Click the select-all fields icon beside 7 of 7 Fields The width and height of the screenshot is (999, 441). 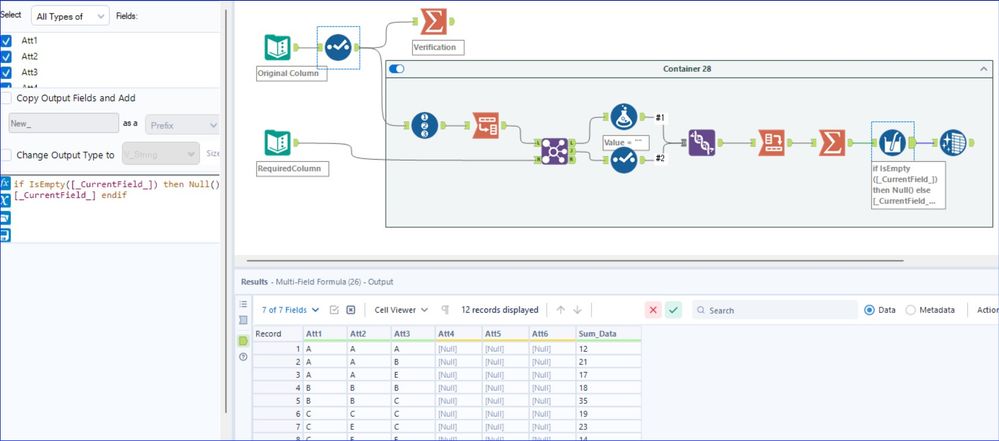(x=334, y=310)
